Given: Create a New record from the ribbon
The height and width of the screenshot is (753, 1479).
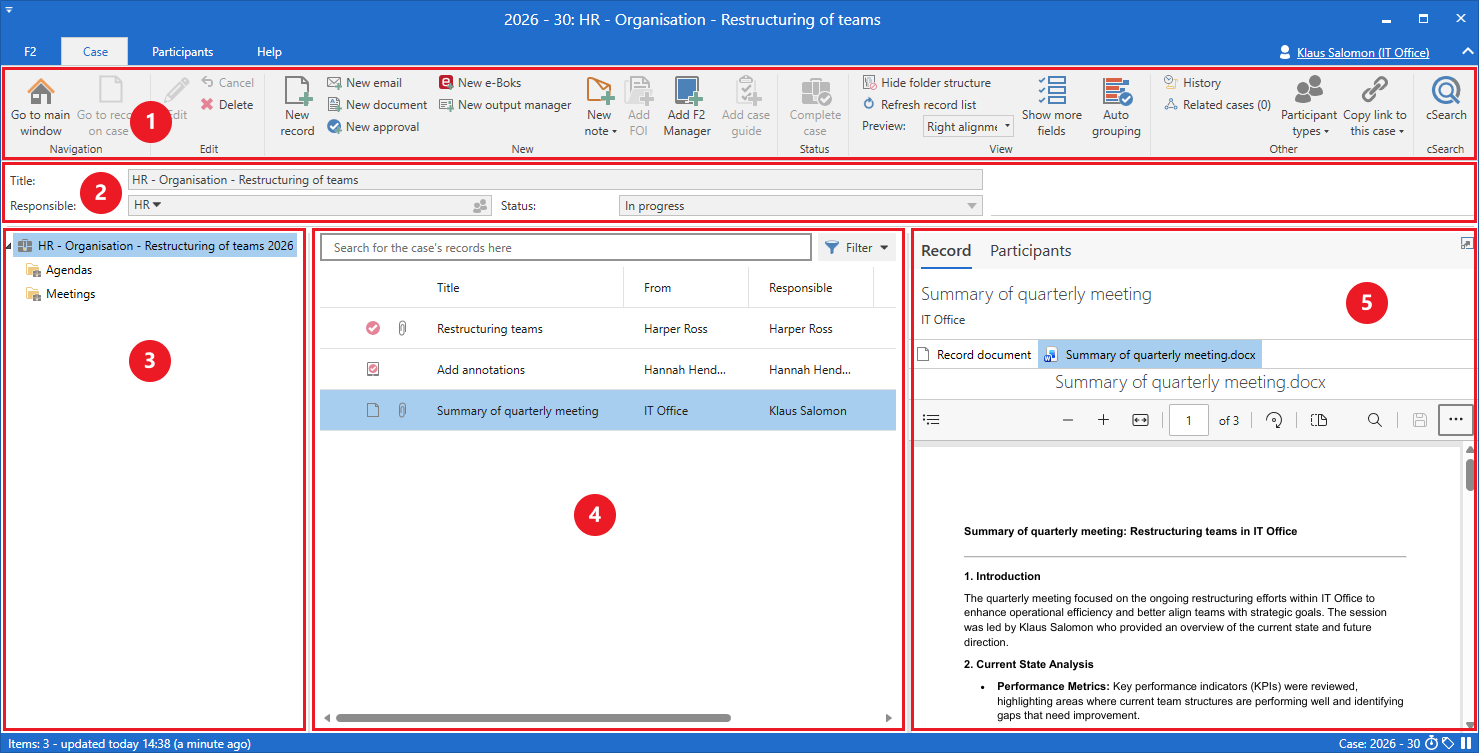Looking at the screenshot, I should tap(297, 106).
